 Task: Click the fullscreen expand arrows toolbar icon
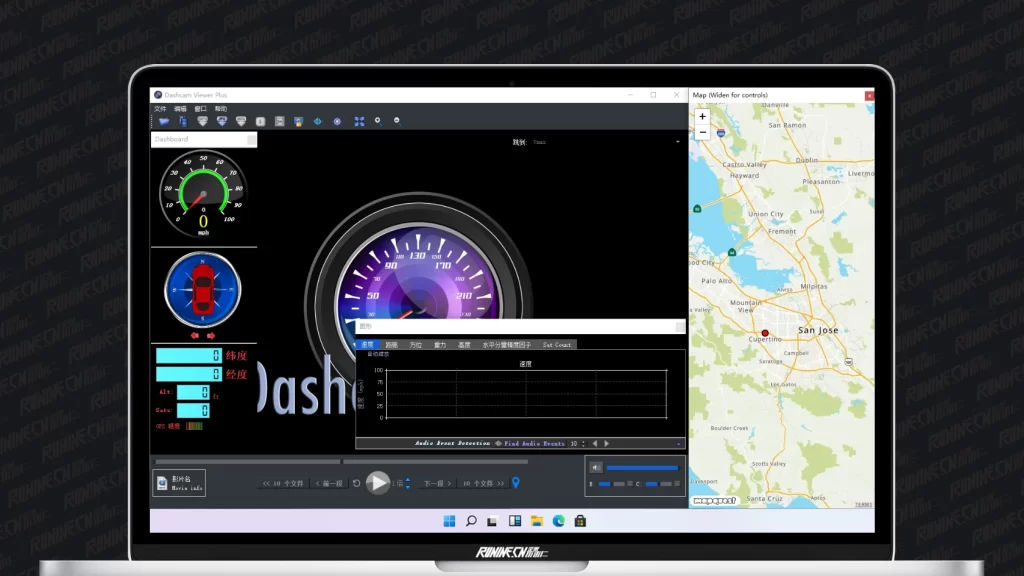[359, 121]
